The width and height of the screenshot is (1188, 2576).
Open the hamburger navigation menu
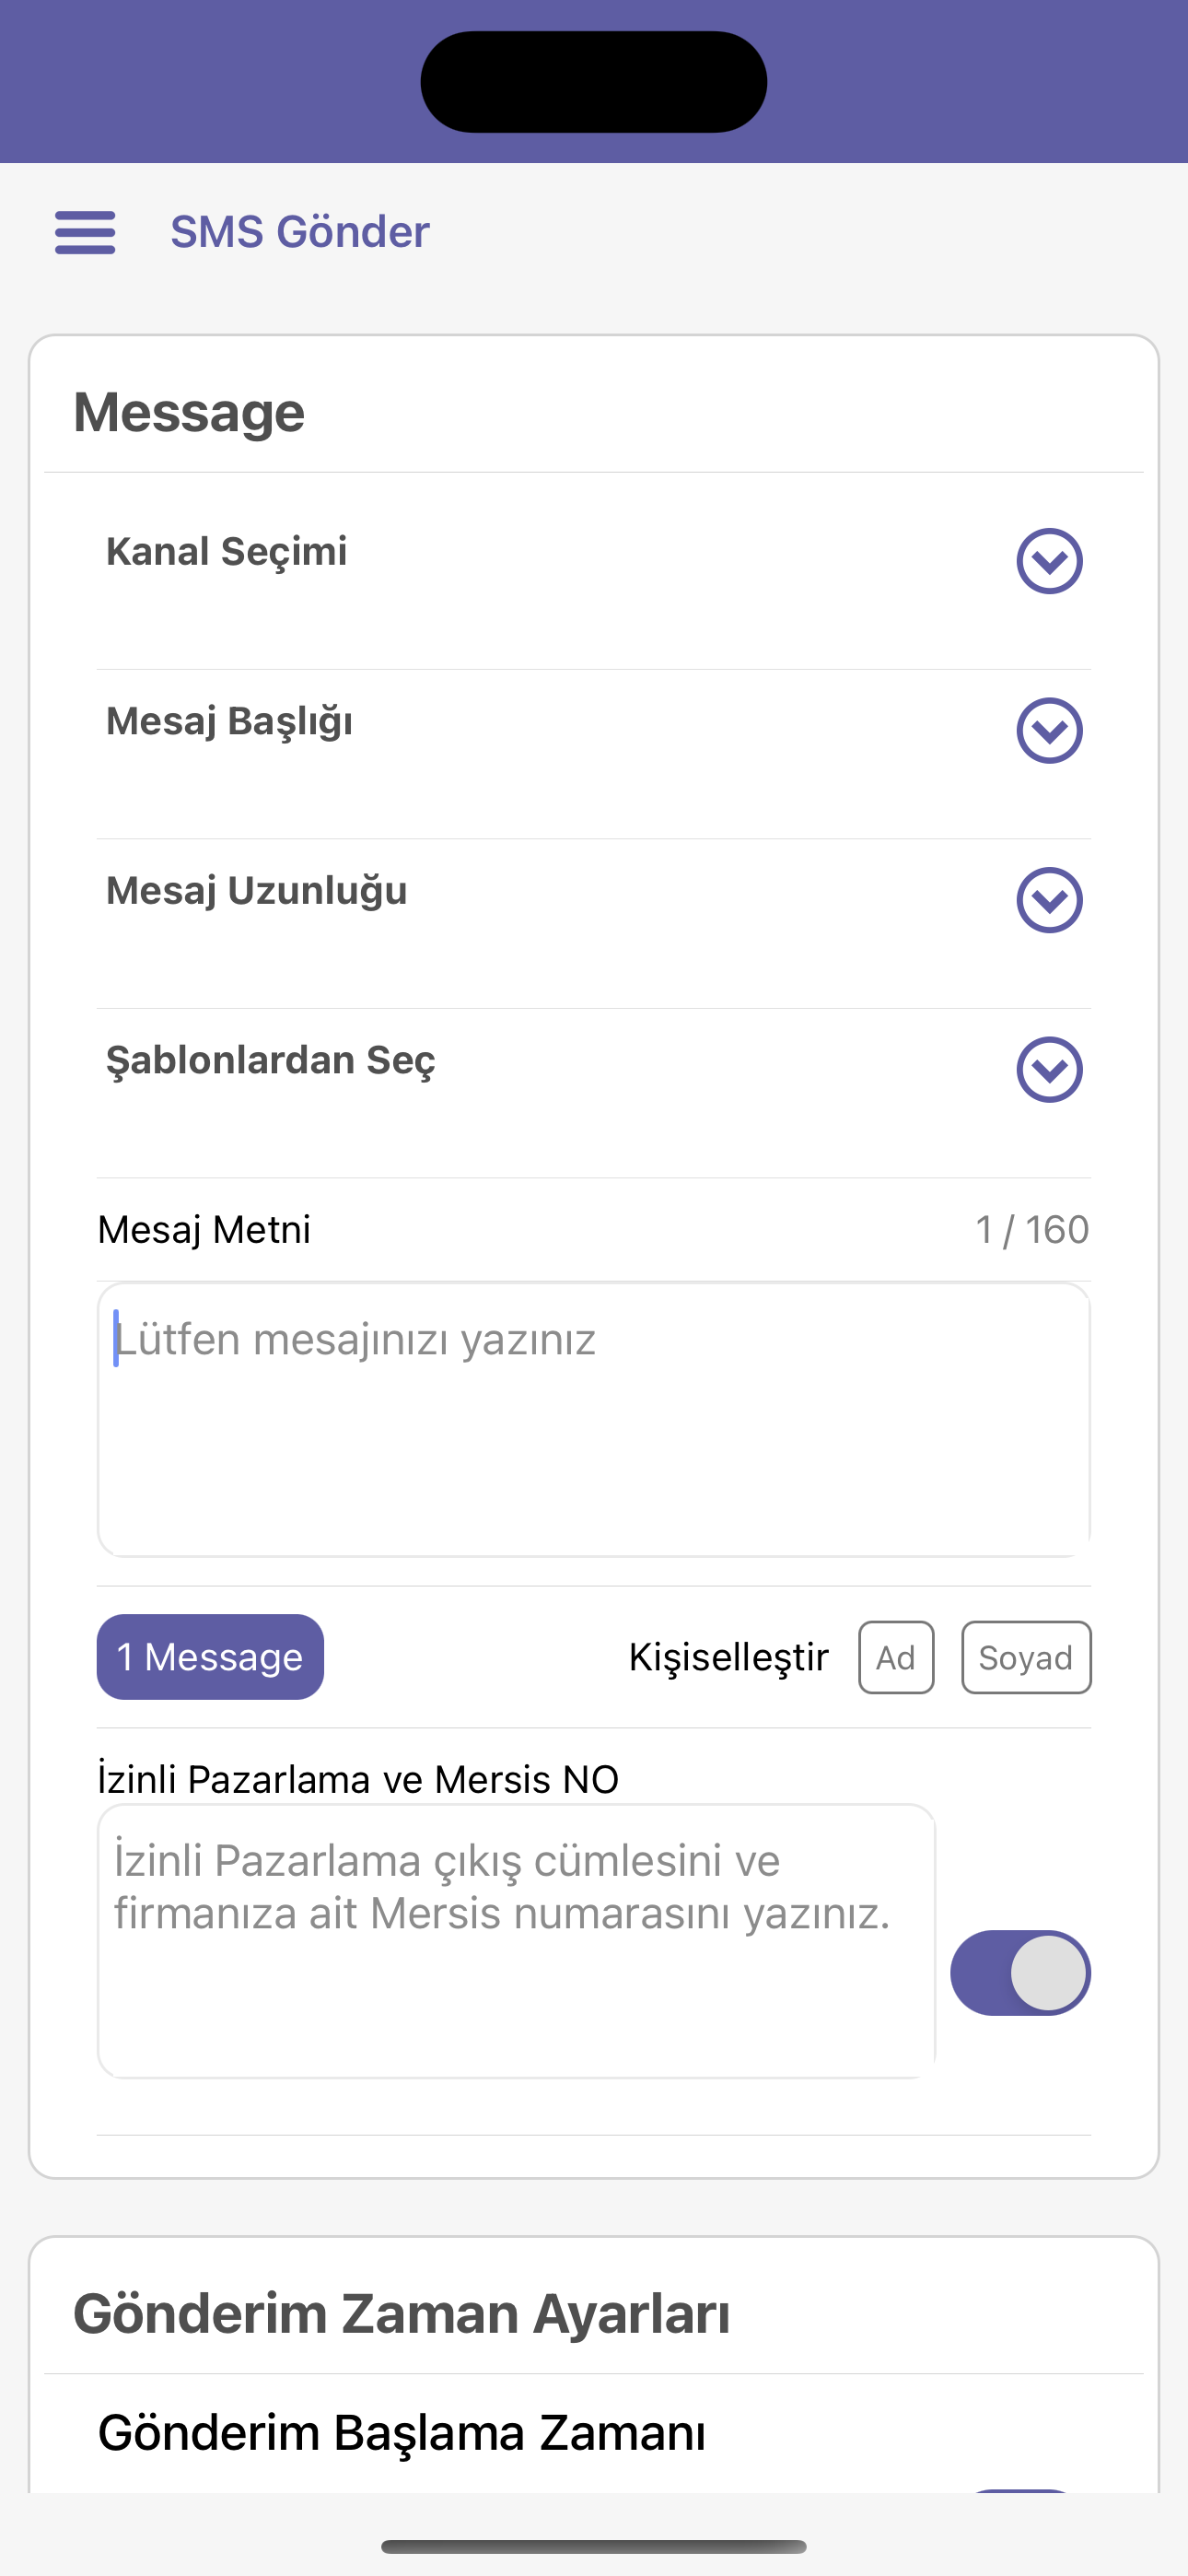coord(85,232)
